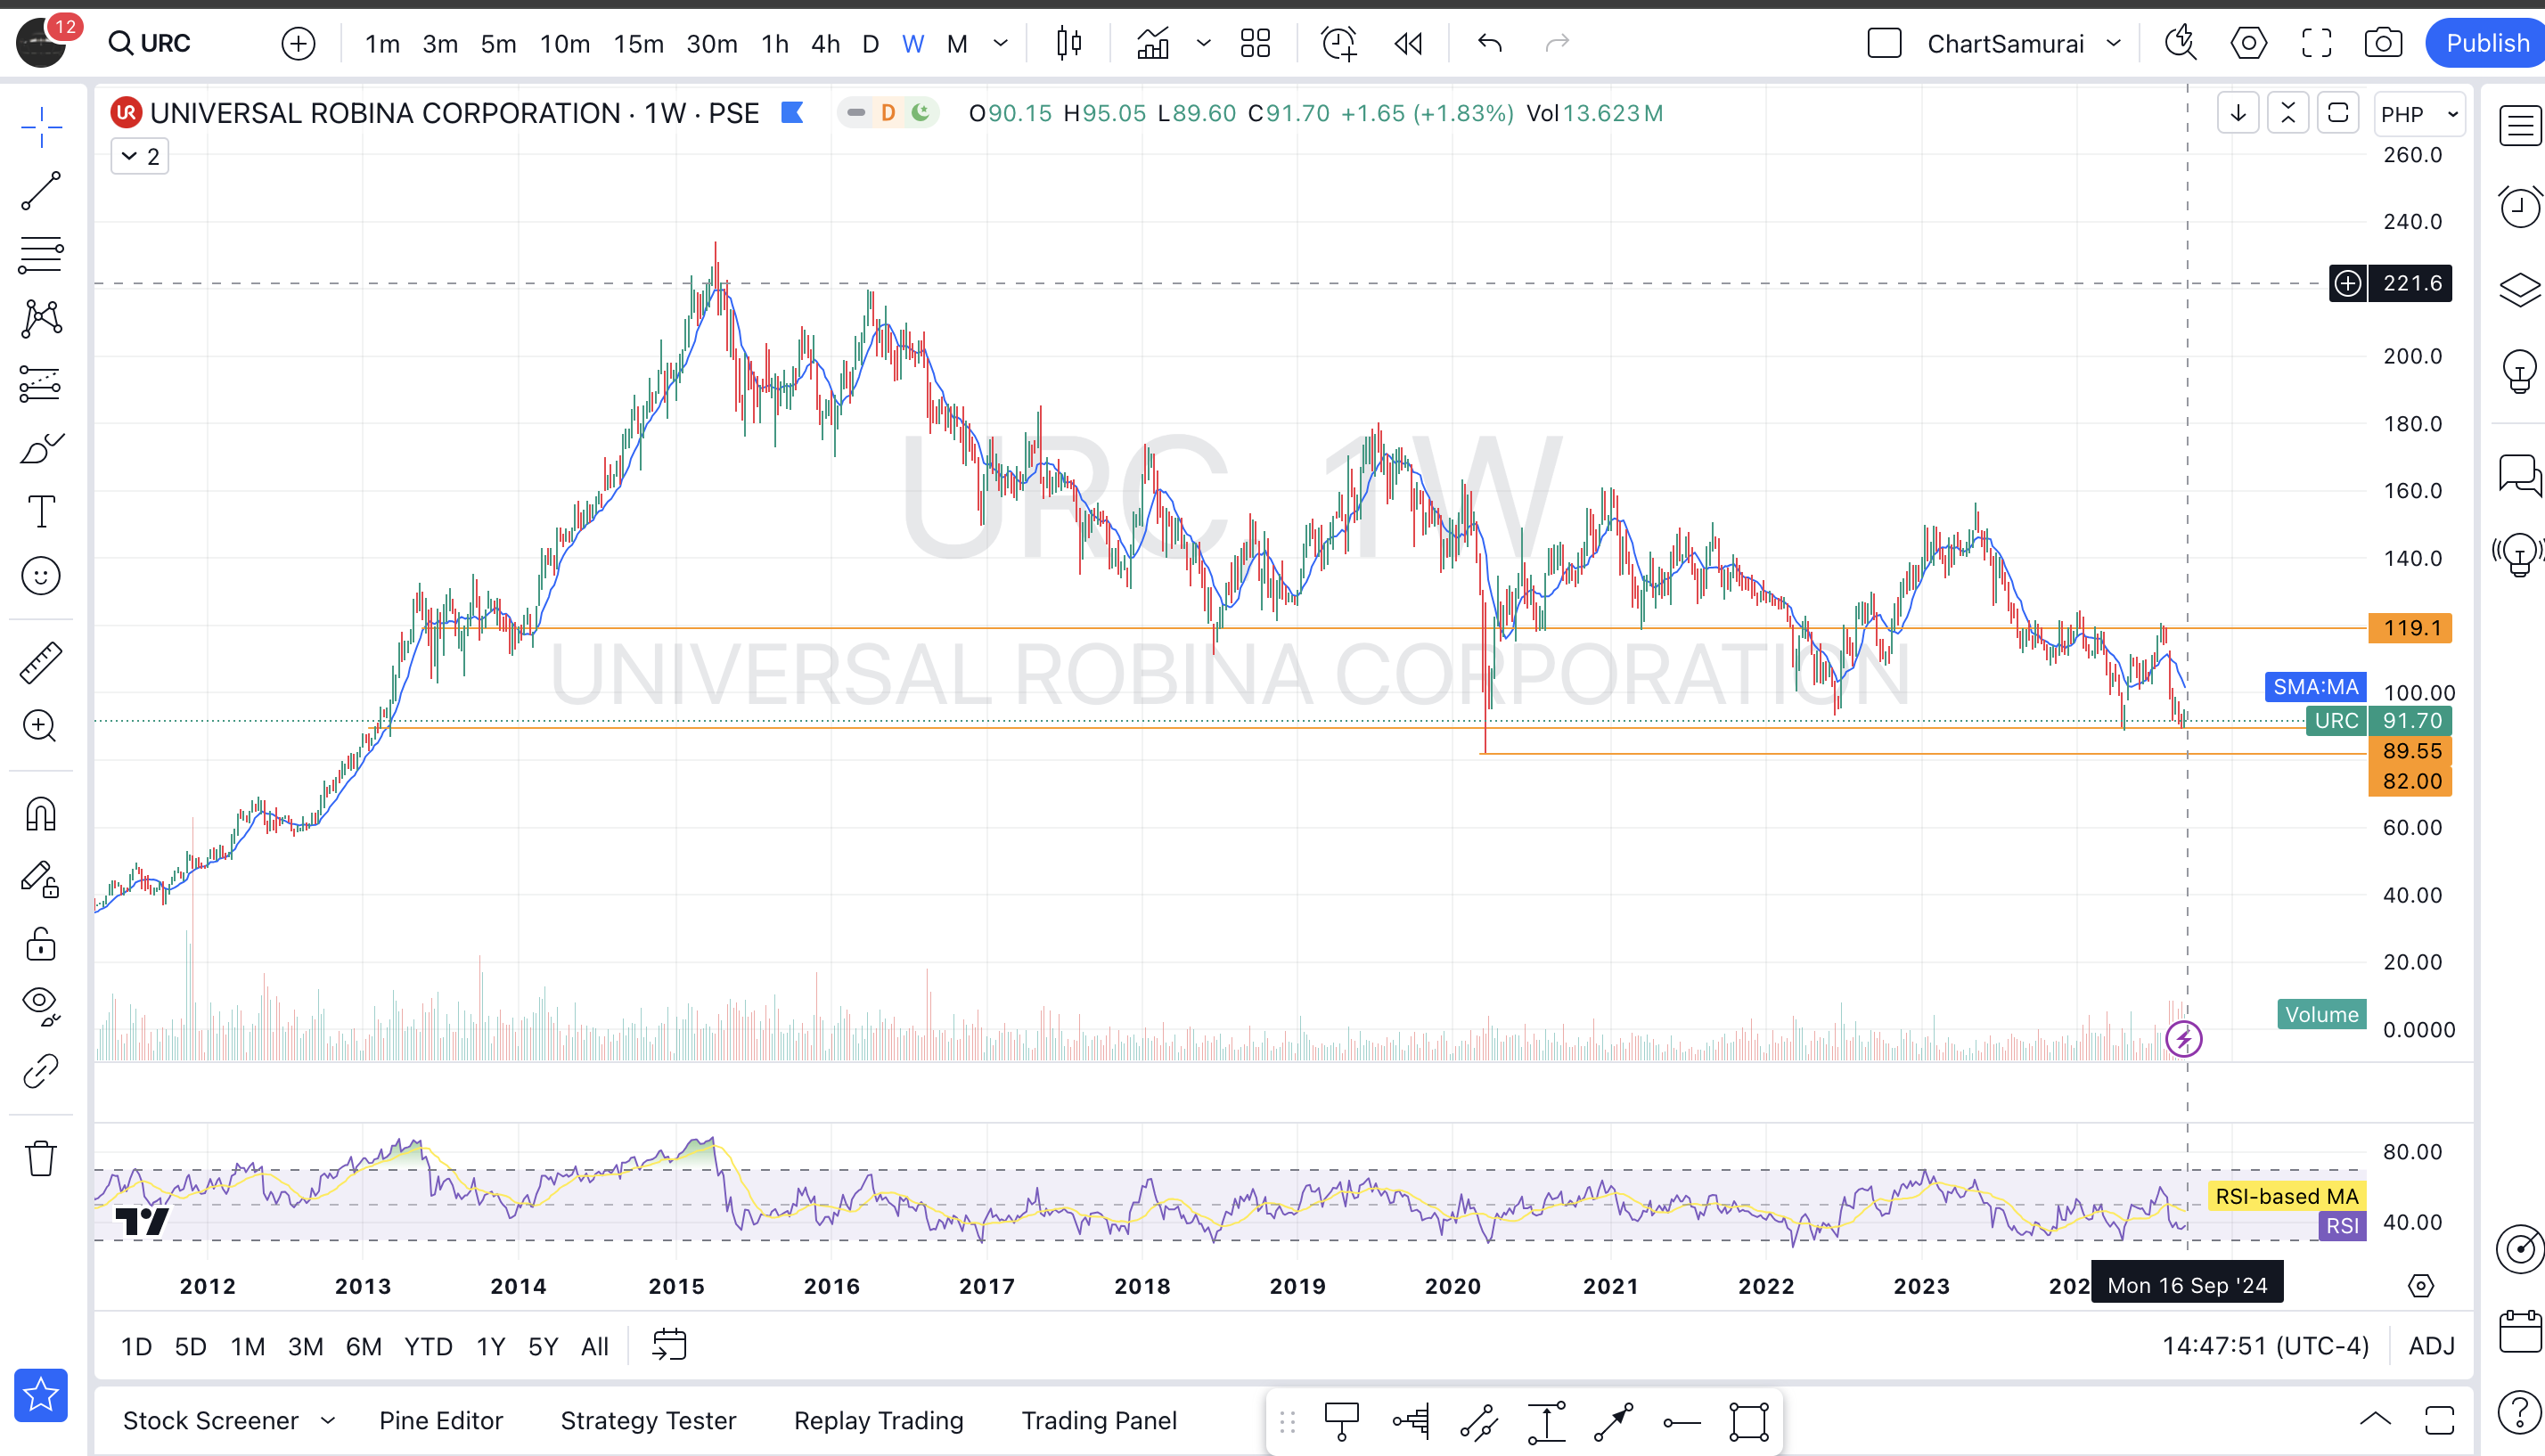This screenshot has height=1456, width=2545.
Task: Expand the ChartSamurai layout dropdown
Action: click(x=2113, y=43)
